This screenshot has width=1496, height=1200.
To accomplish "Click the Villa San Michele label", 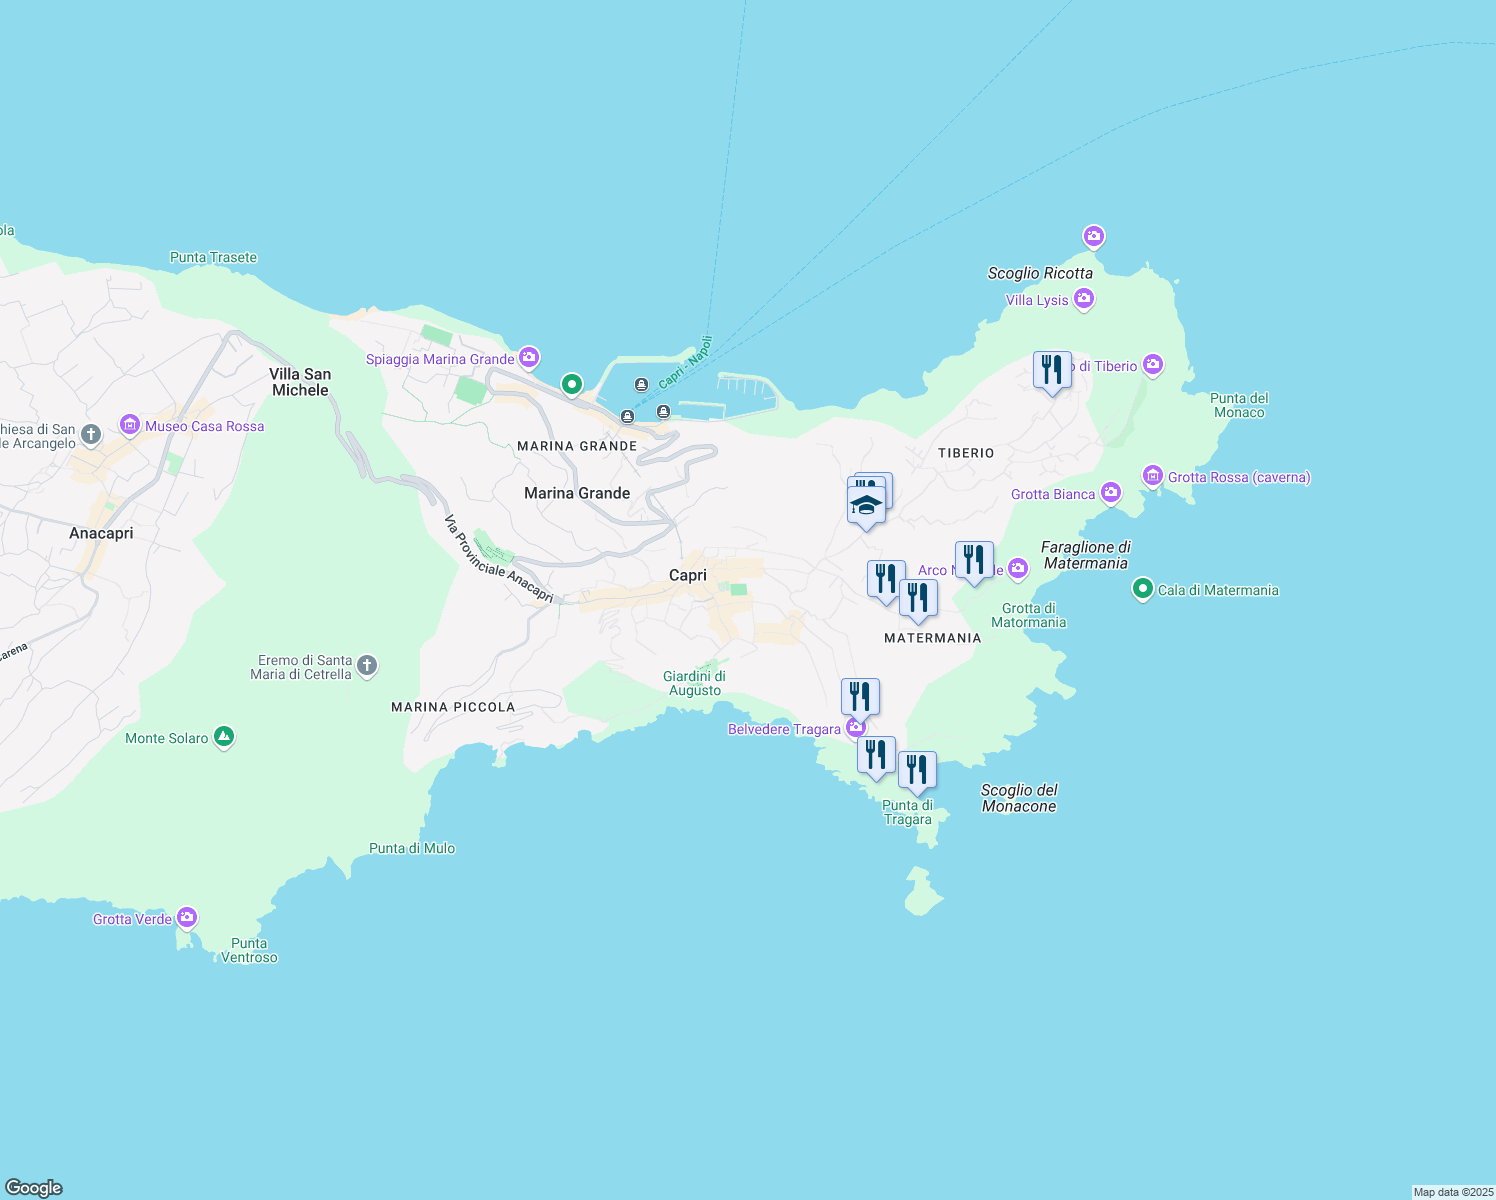I will pyautogui.click(x=300, y=382).
